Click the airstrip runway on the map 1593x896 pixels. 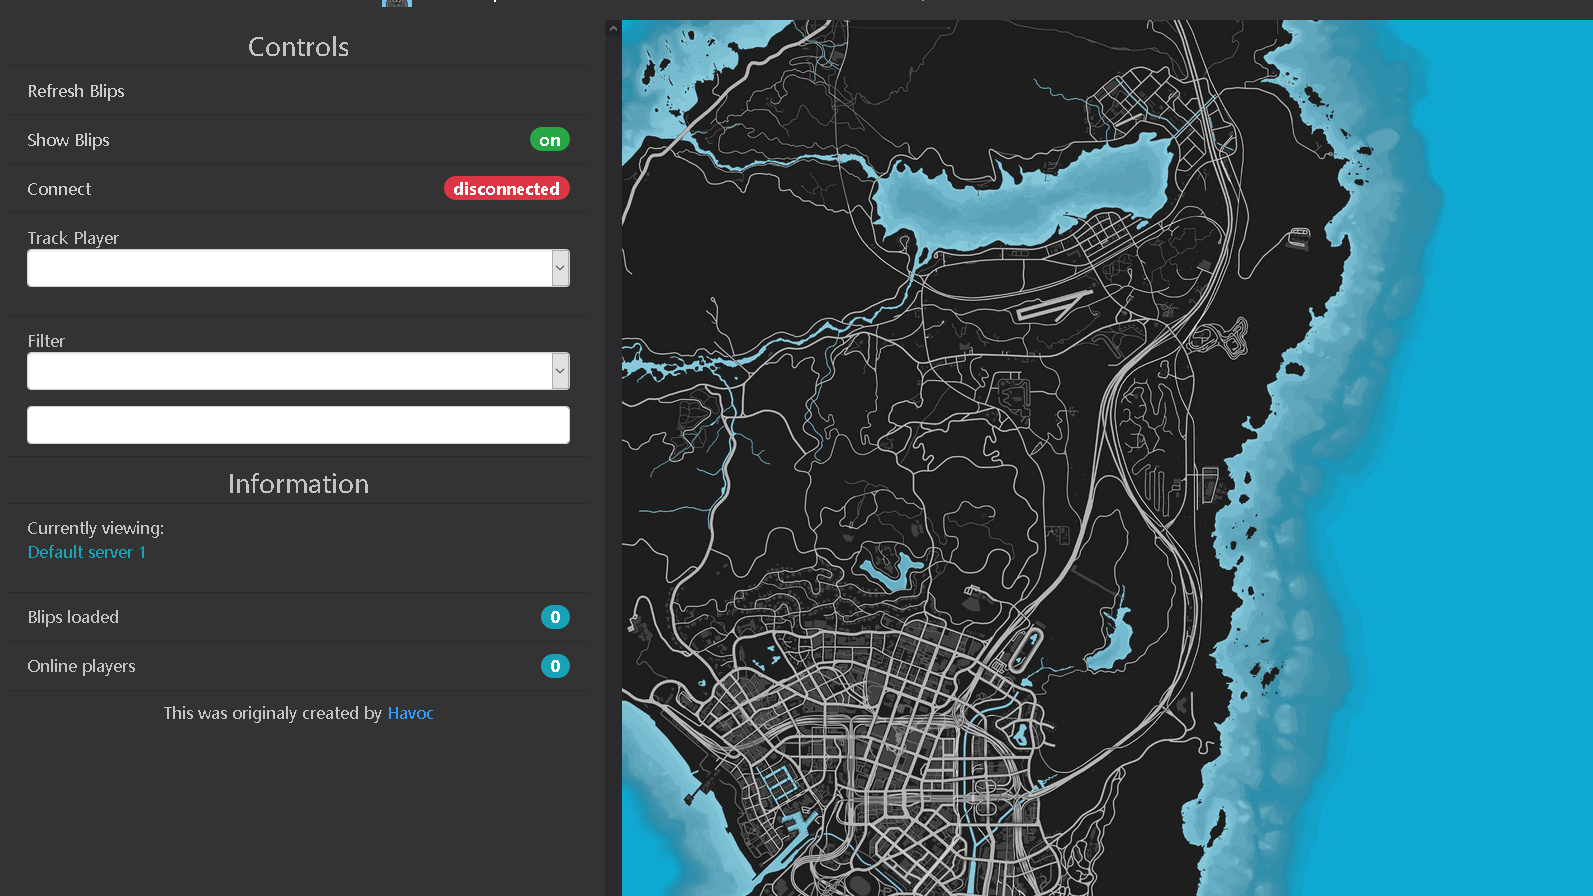pyautogui.click(x=1055, y=305)
